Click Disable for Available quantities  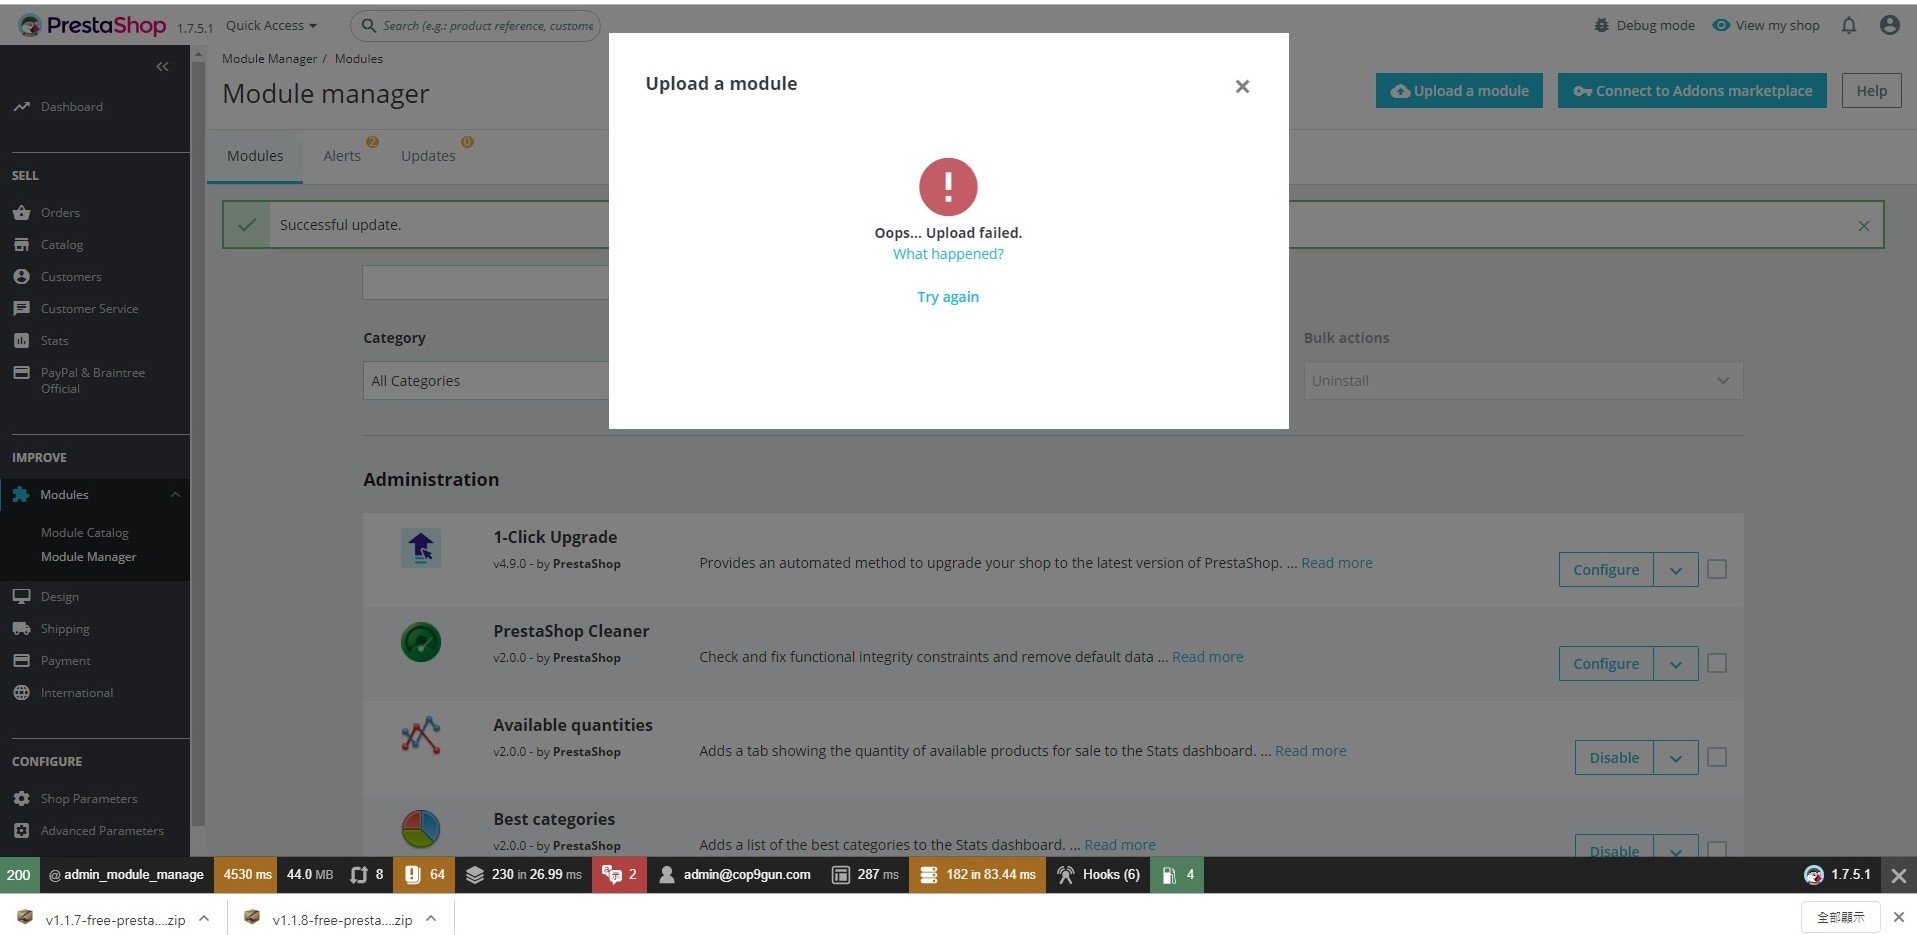pyautogui.click(x=1614, y=757)
